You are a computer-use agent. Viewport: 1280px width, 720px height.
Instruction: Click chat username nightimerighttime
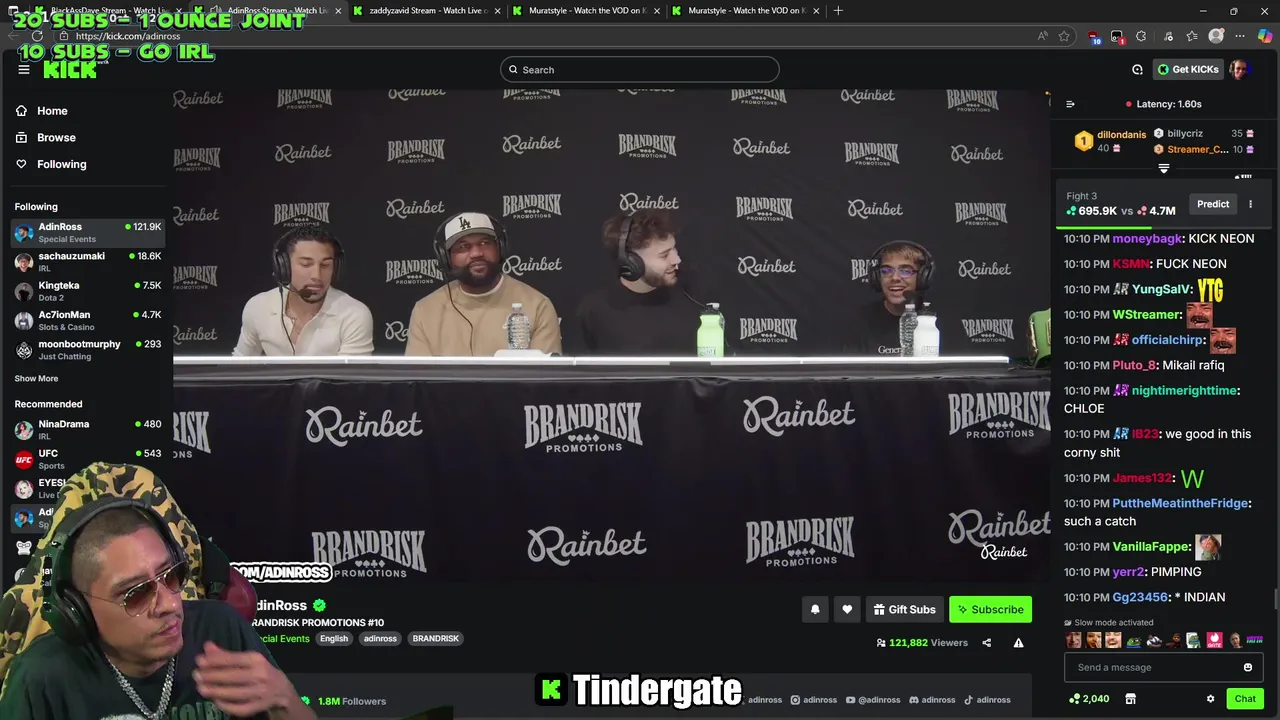click(1185, 391)
